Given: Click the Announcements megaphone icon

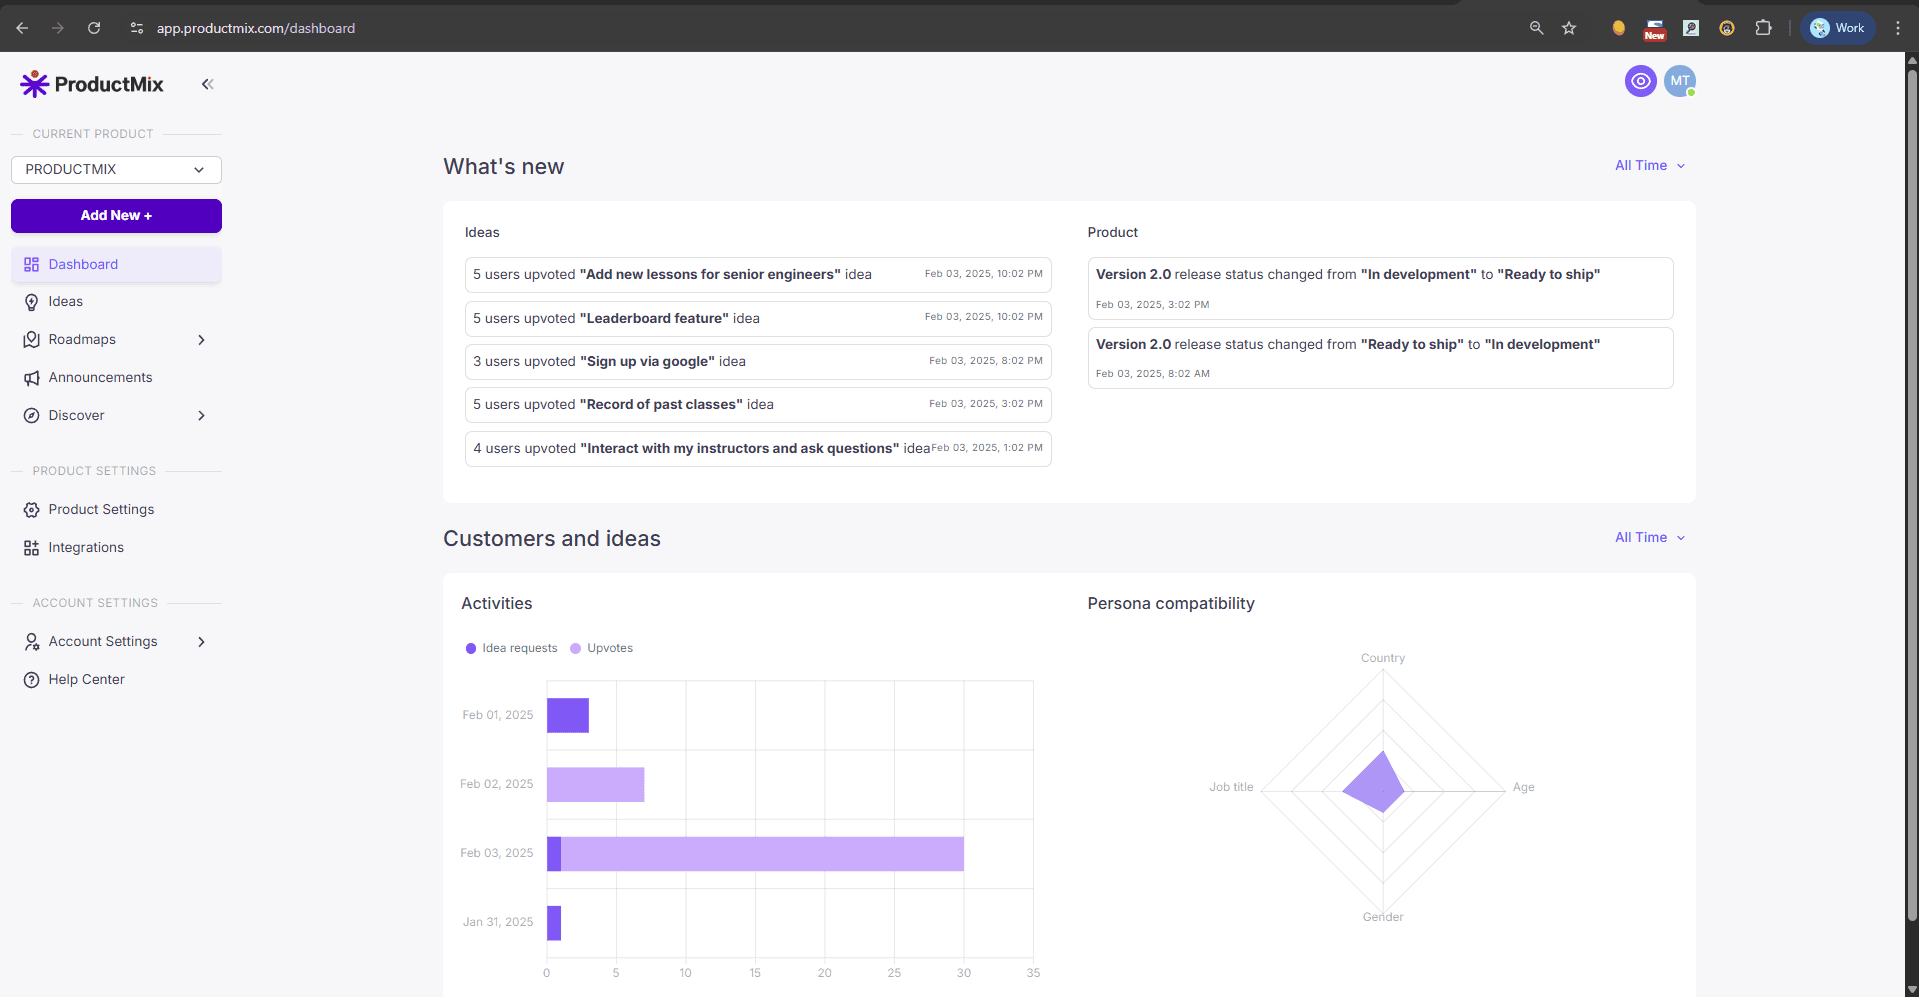Looking at the screenshot, I should pyautogui.click(x=32, y=378).
